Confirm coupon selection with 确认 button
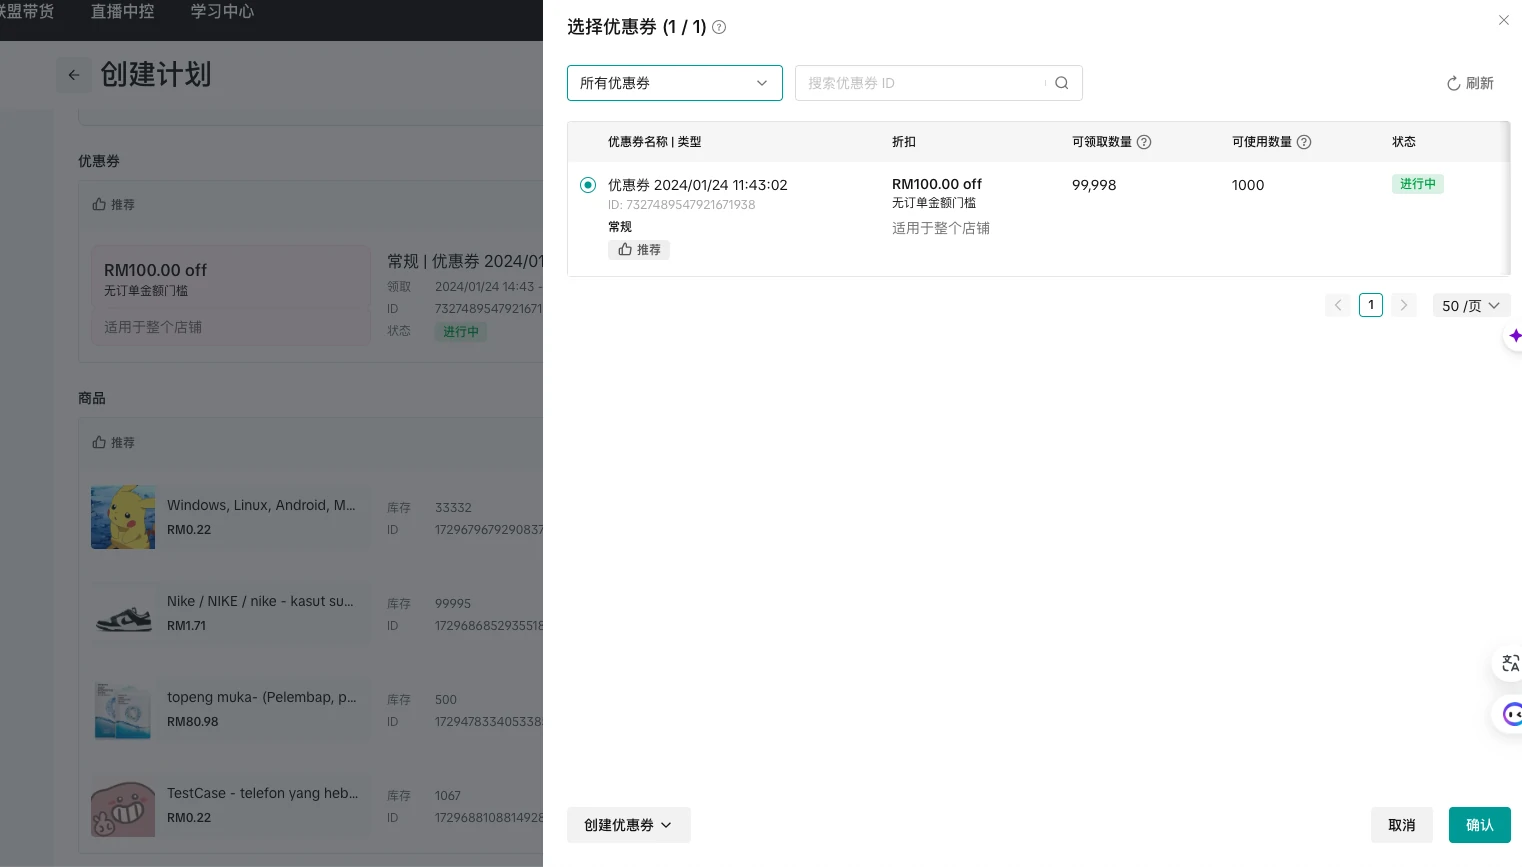This screenshot has height=867, width=1522. pos(1480,825)
